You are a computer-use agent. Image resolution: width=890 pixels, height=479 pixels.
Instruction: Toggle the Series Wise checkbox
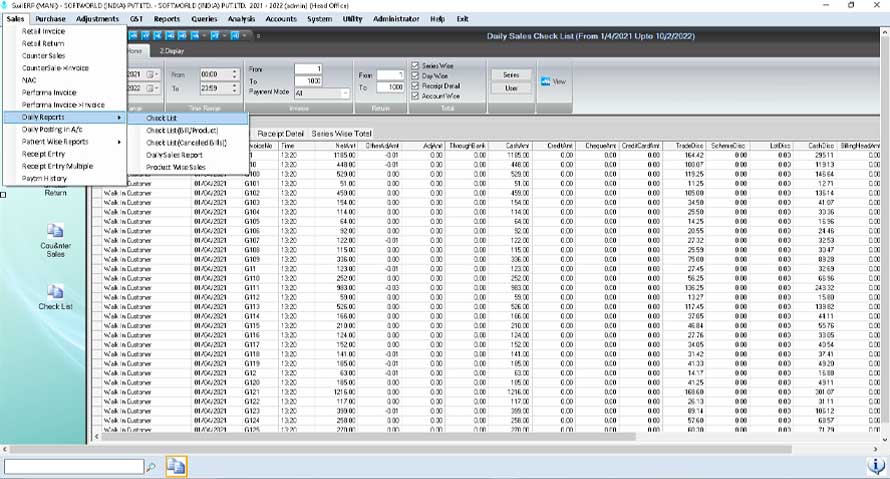pyautogui.click(x=415, y=66)
